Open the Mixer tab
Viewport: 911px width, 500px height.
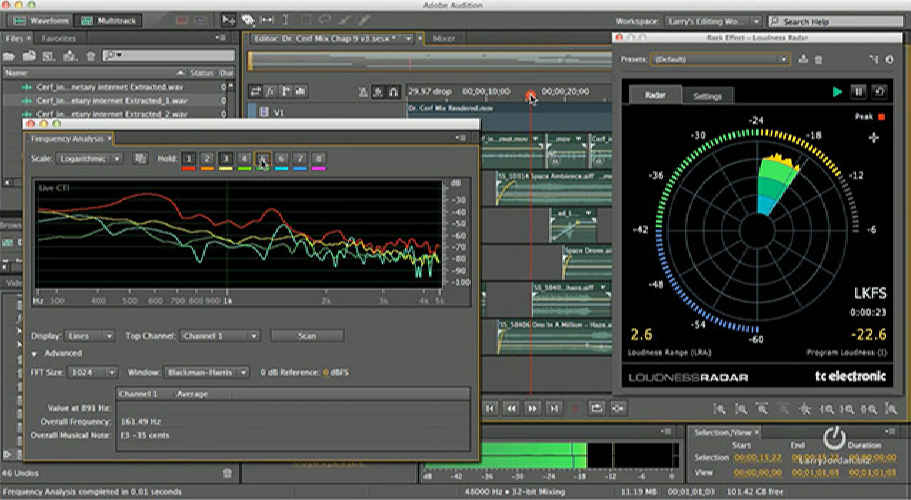(443, 38)
